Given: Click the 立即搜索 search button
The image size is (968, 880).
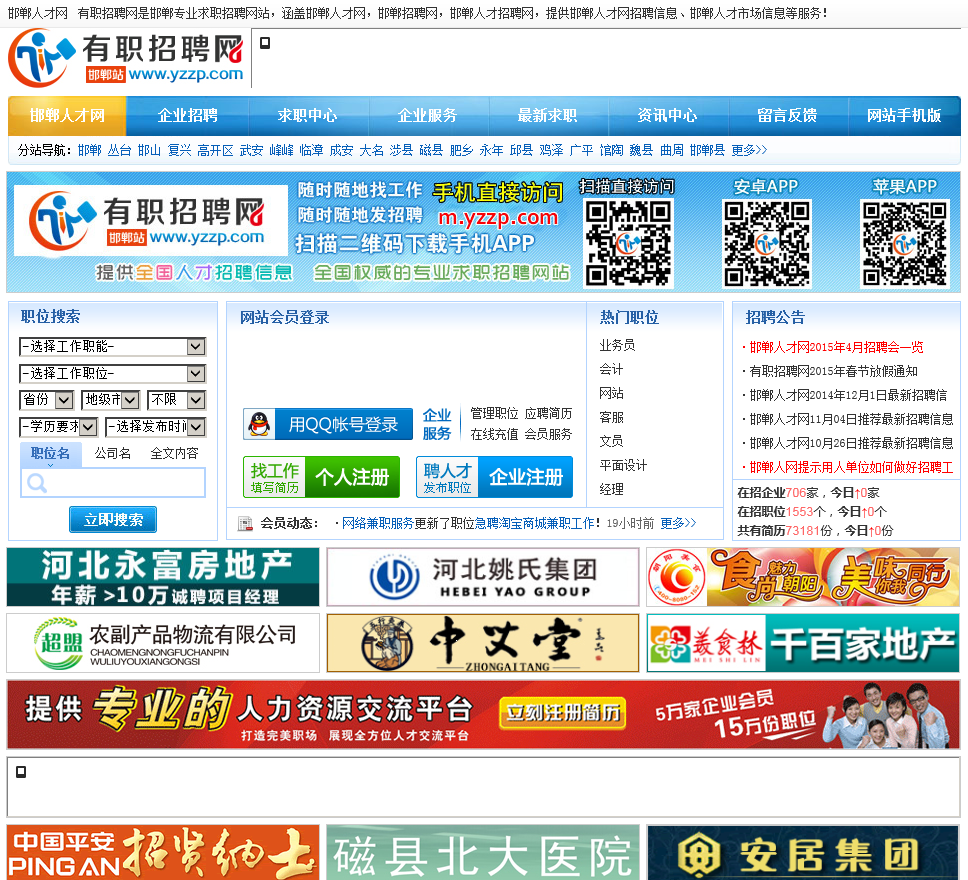Looking at the screenshot, I should tap(113, 520).
